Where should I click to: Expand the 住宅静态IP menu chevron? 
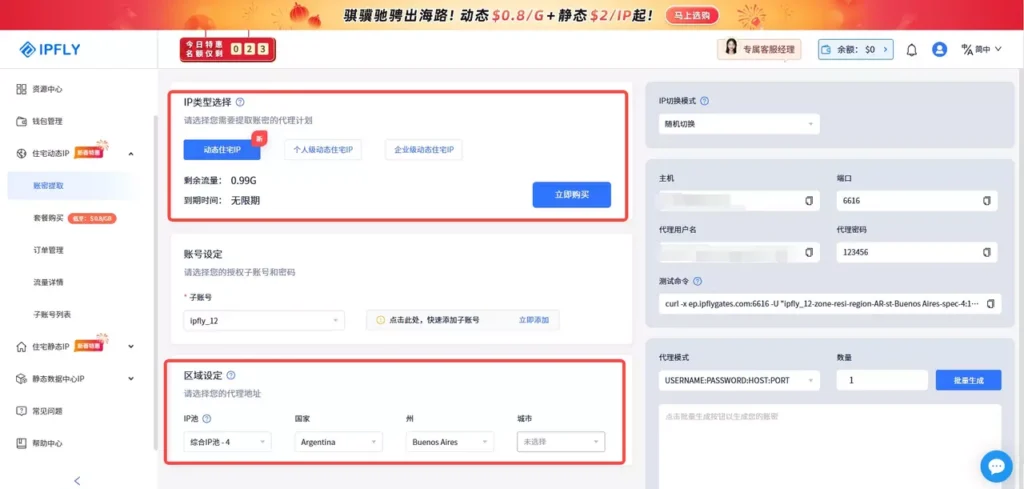tap(131, 347)
